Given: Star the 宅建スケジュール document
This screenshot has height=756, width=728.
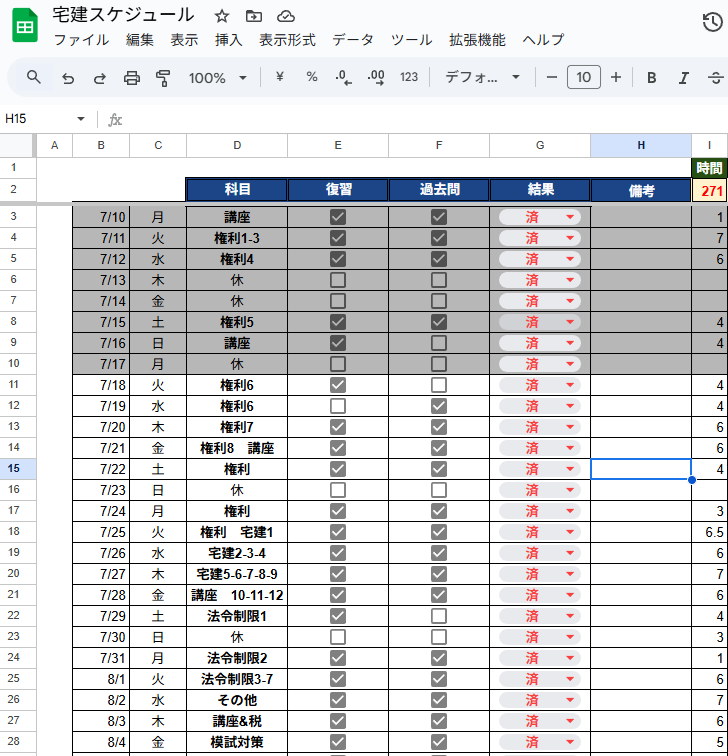Looking at the screenshot, I should tap(222, 16).
